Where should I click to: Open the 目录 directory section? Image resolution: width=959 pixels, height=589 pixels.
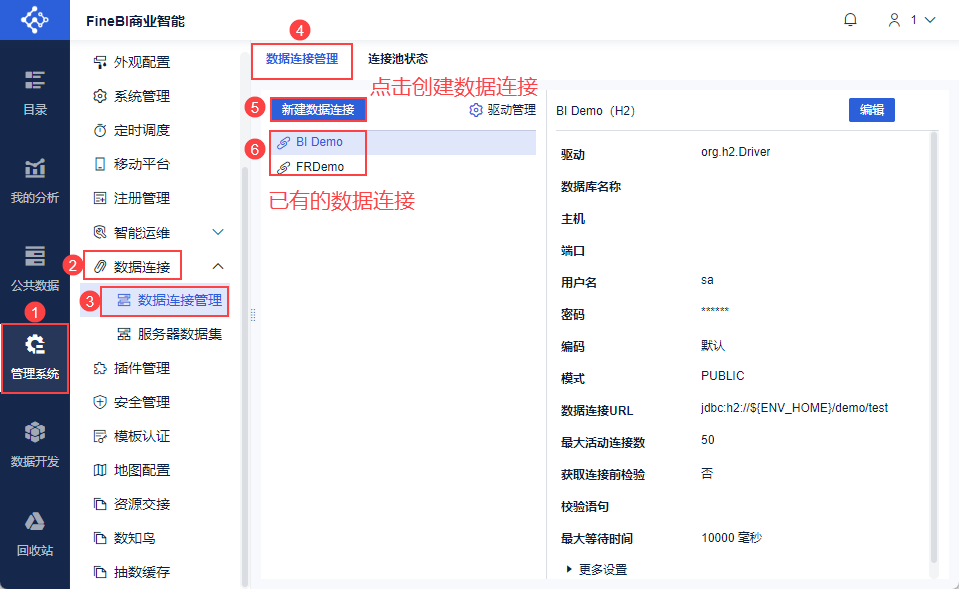click(x=35, y=93)
